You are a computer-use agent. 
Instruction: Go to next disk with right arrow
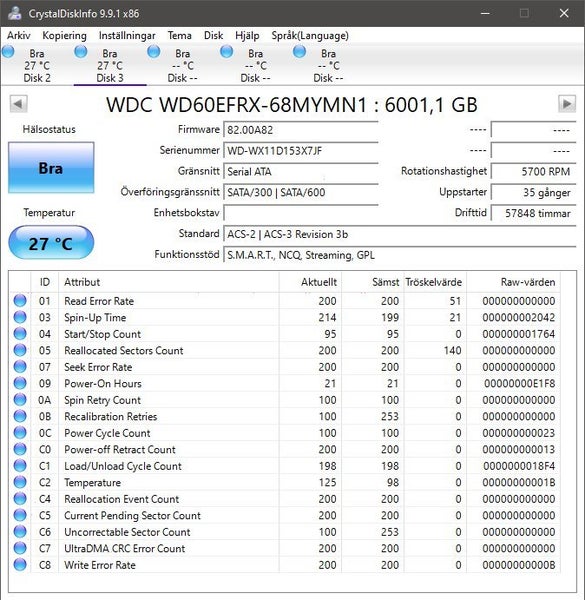[x=567, y=104]
